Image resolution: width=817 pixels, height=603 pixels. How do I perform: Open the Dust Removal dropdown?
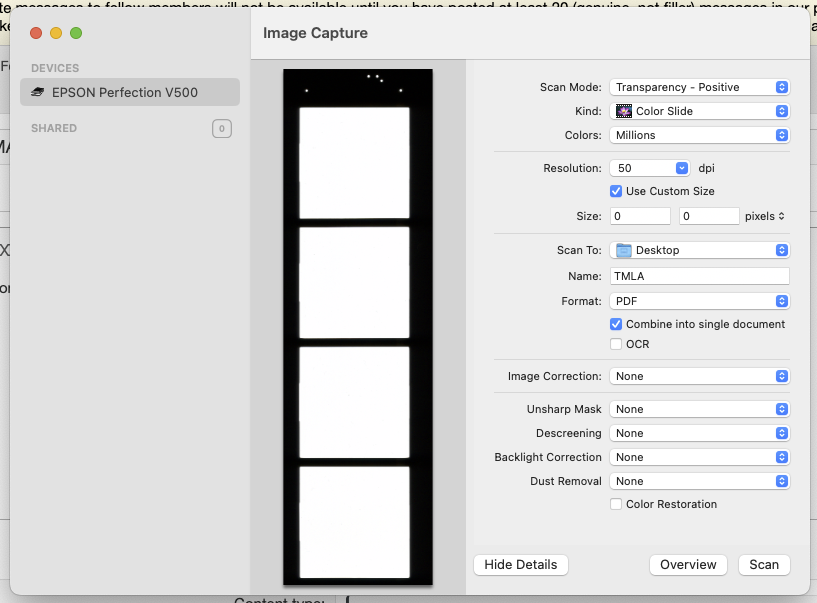699,481
